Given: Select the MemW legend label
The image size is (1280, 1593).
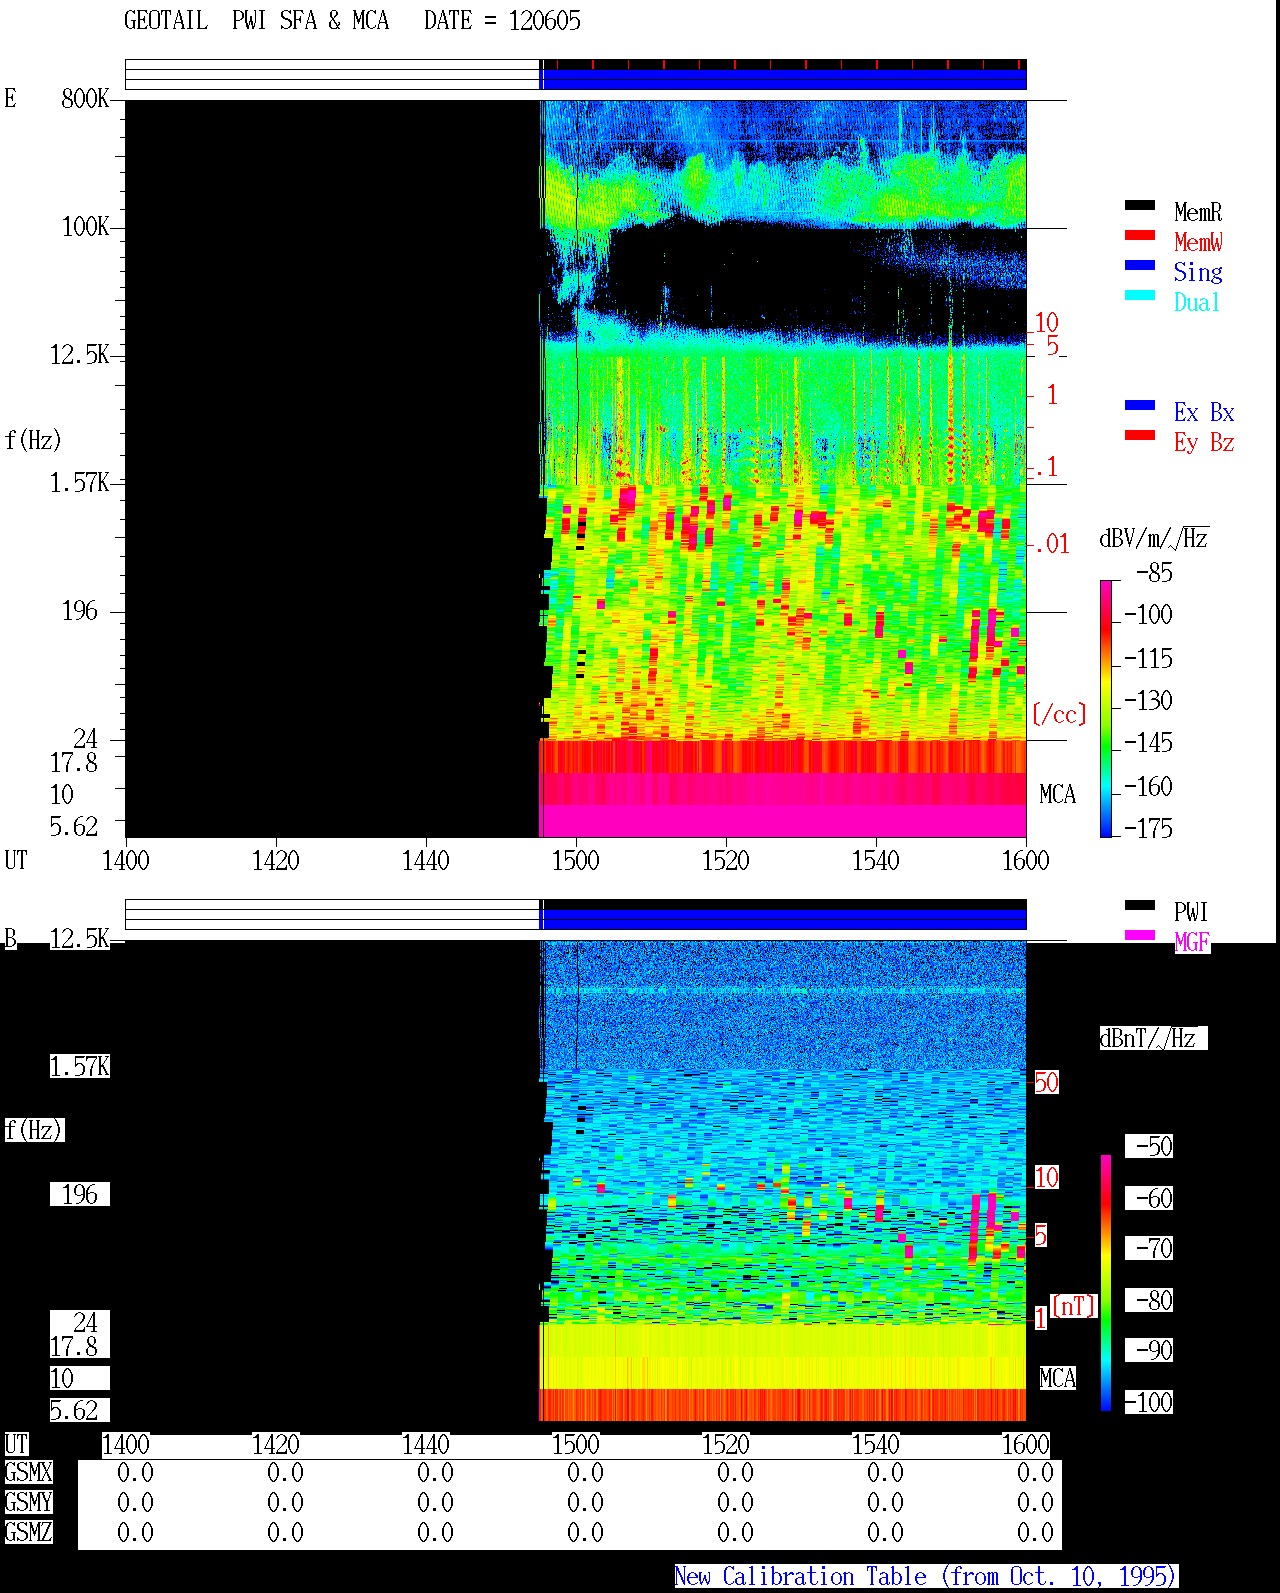Looking at the screenshot, I should click(1198, 242).
